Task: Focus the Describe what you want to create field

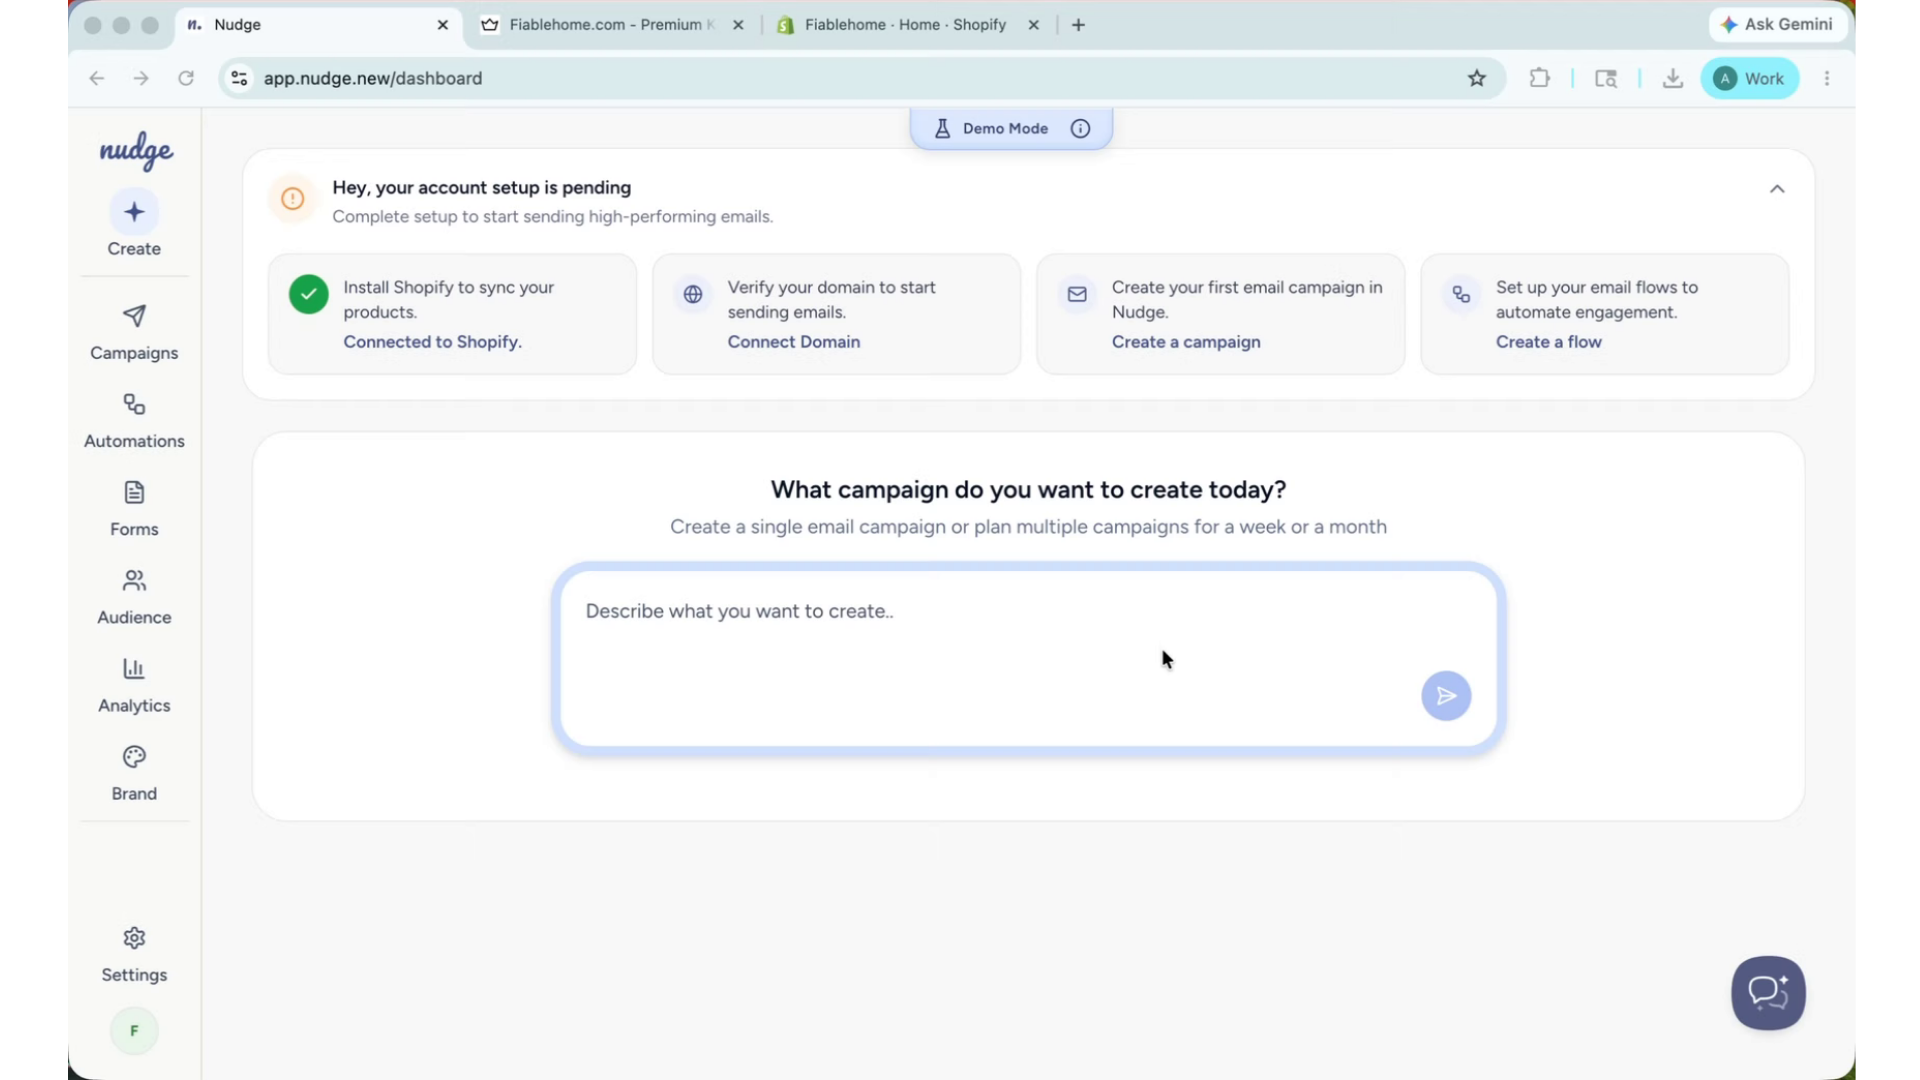Action: pyautogui.click(x=1028, y=658)
